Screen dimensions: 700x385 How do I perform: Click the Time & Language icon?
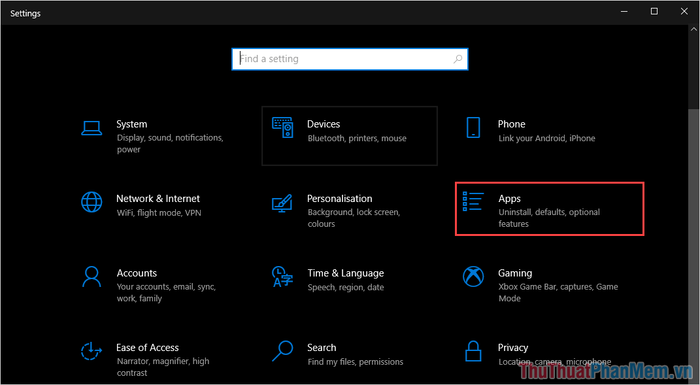pyautogui.click(x=283, y=277)
